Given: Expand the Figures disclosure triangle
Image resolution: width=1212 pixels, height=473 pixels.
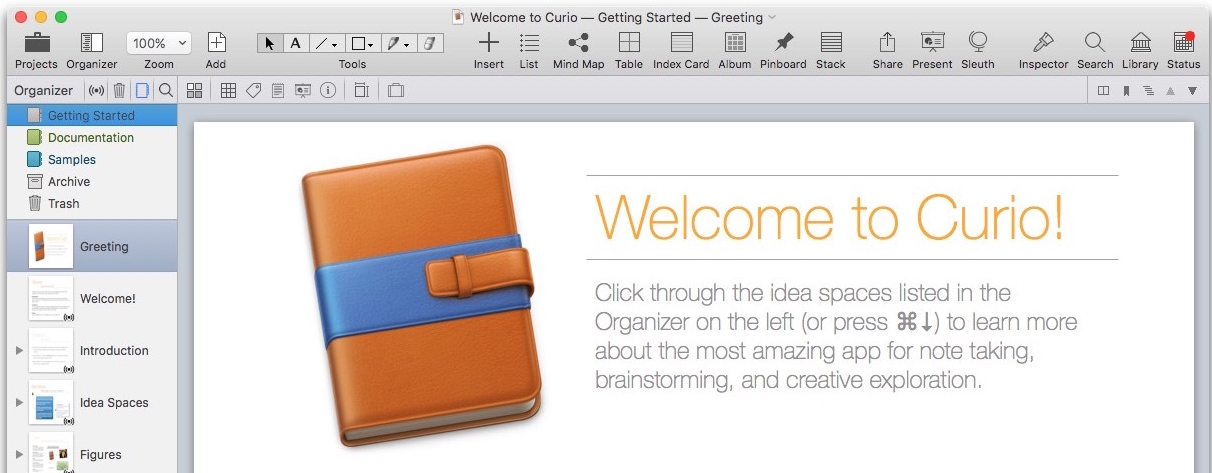Looking at the screenshot, I should pos(18,454).
